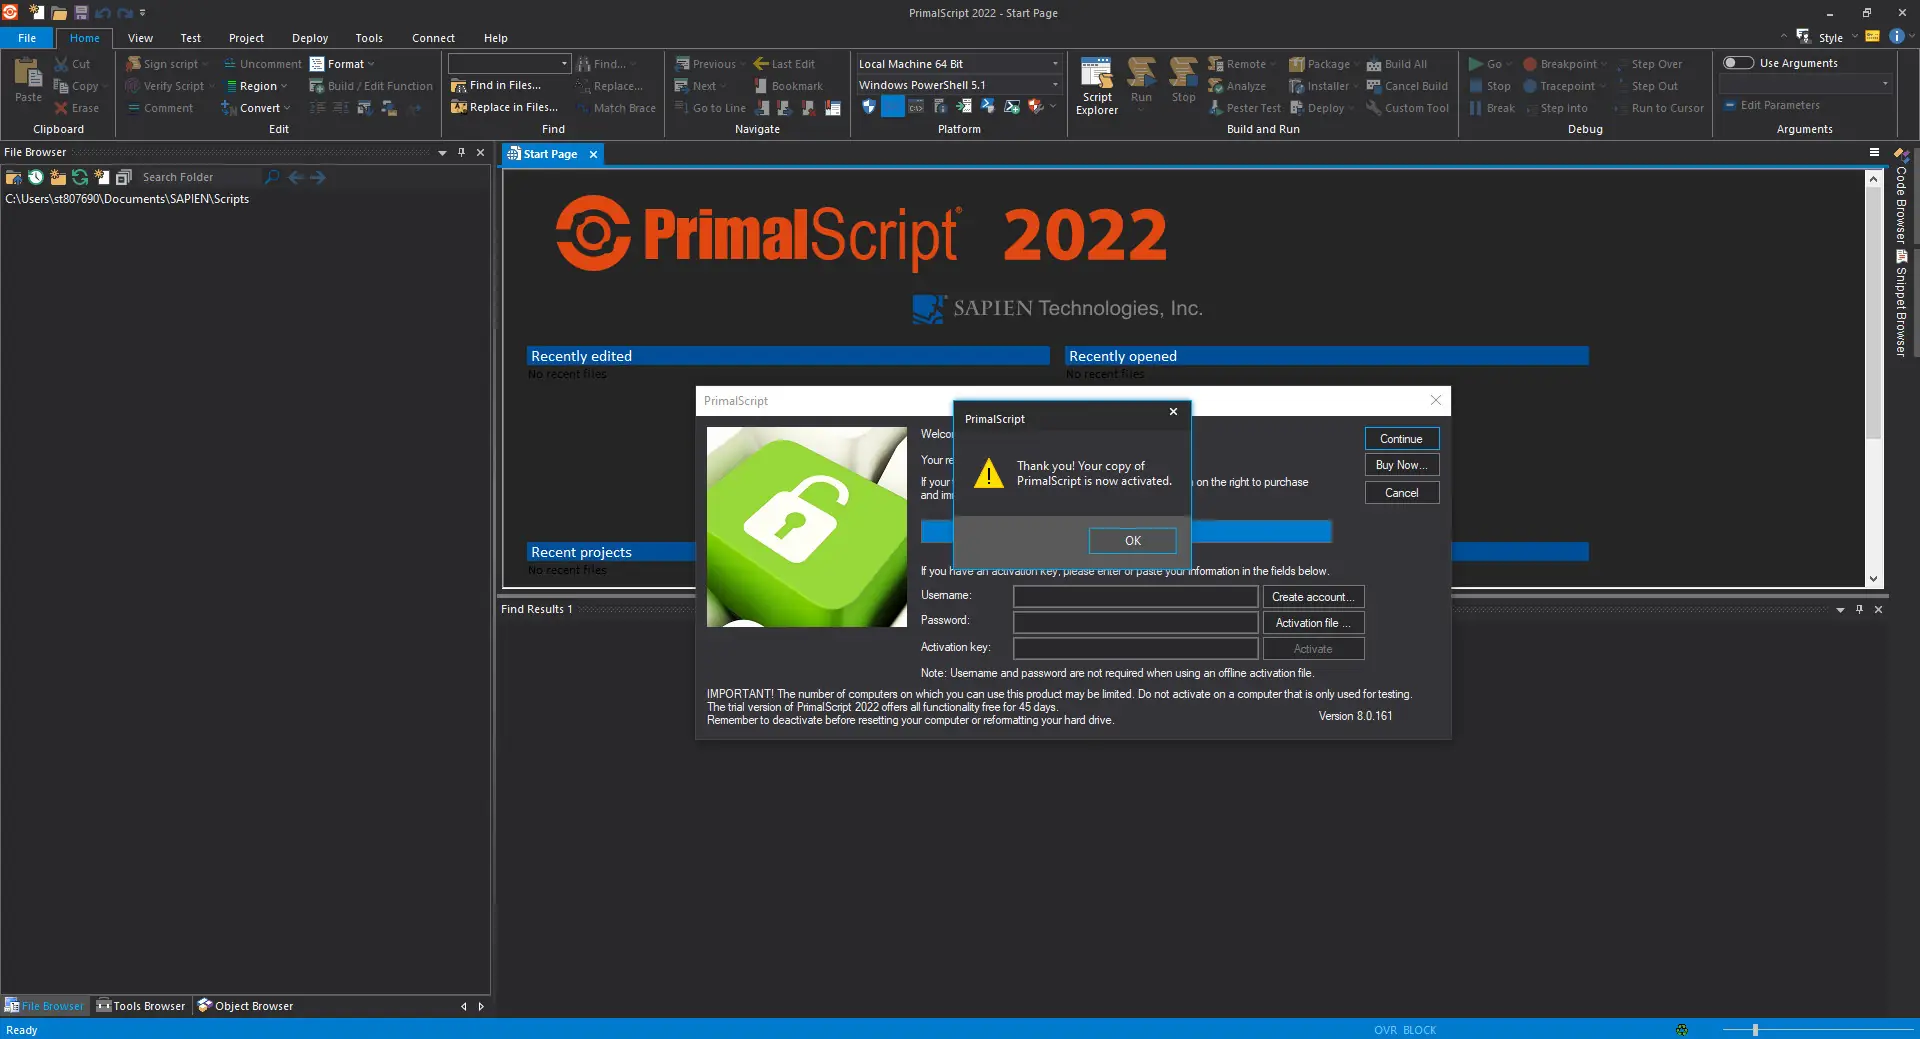1920x1039 pixels.
Task: Expand the Region dropdown
Action: 284,86
